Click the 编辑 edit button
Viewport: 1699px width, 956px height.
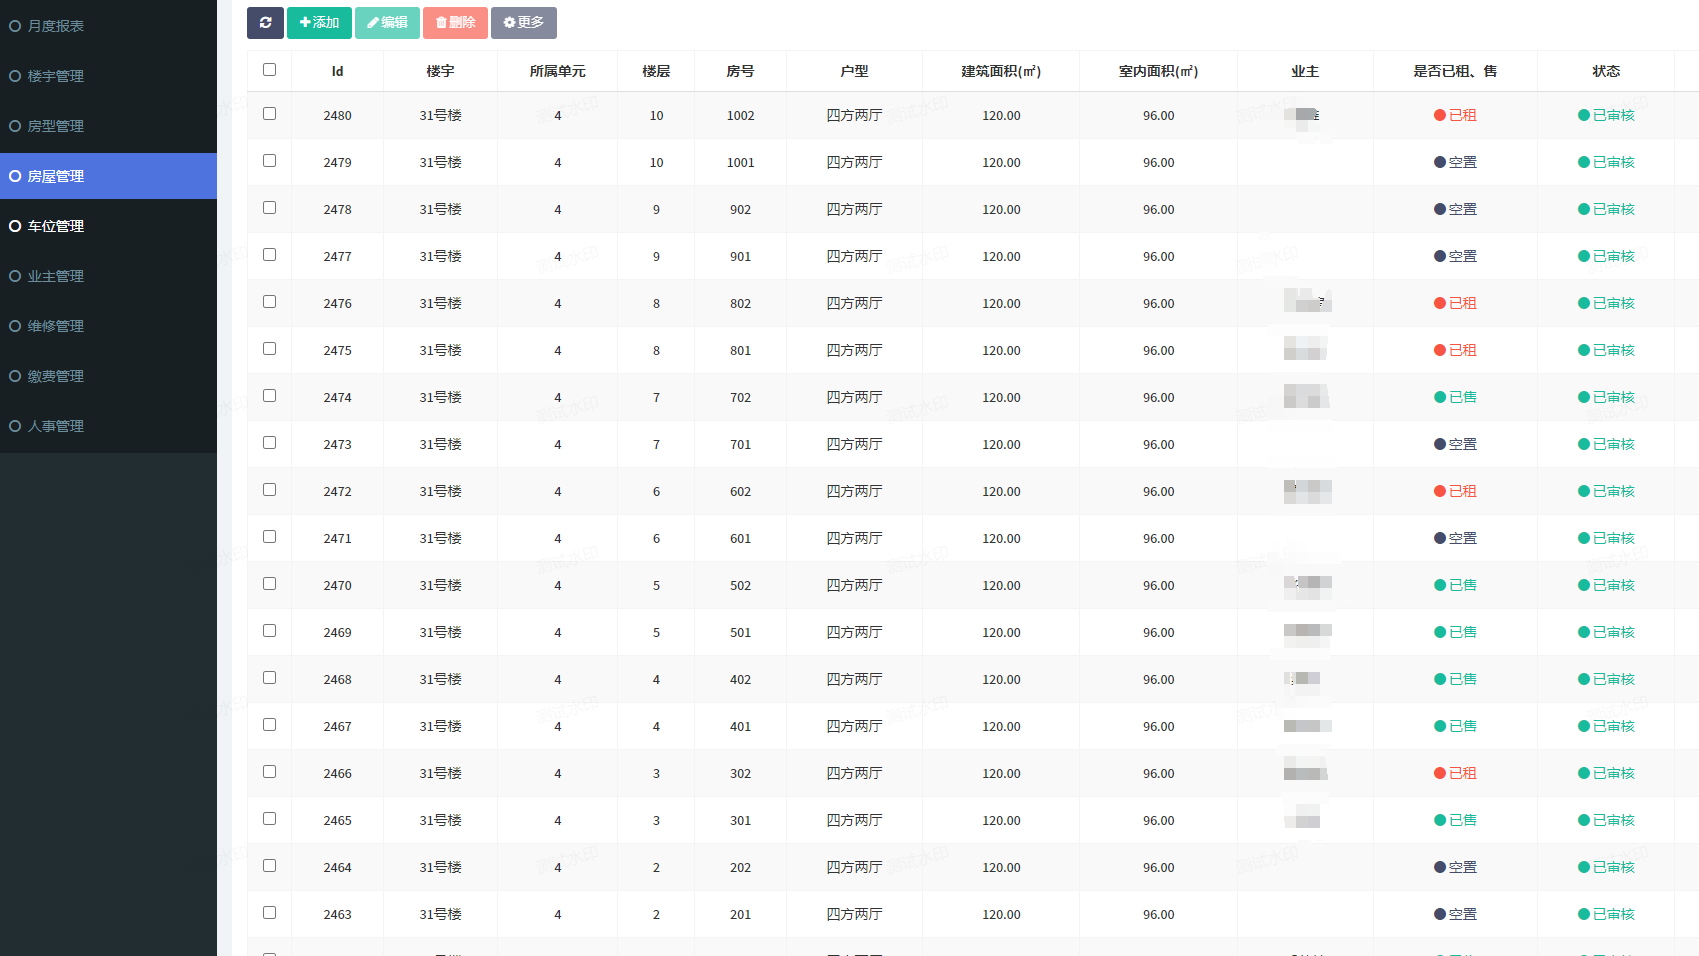pyautogui.click(x=387, y=23)
